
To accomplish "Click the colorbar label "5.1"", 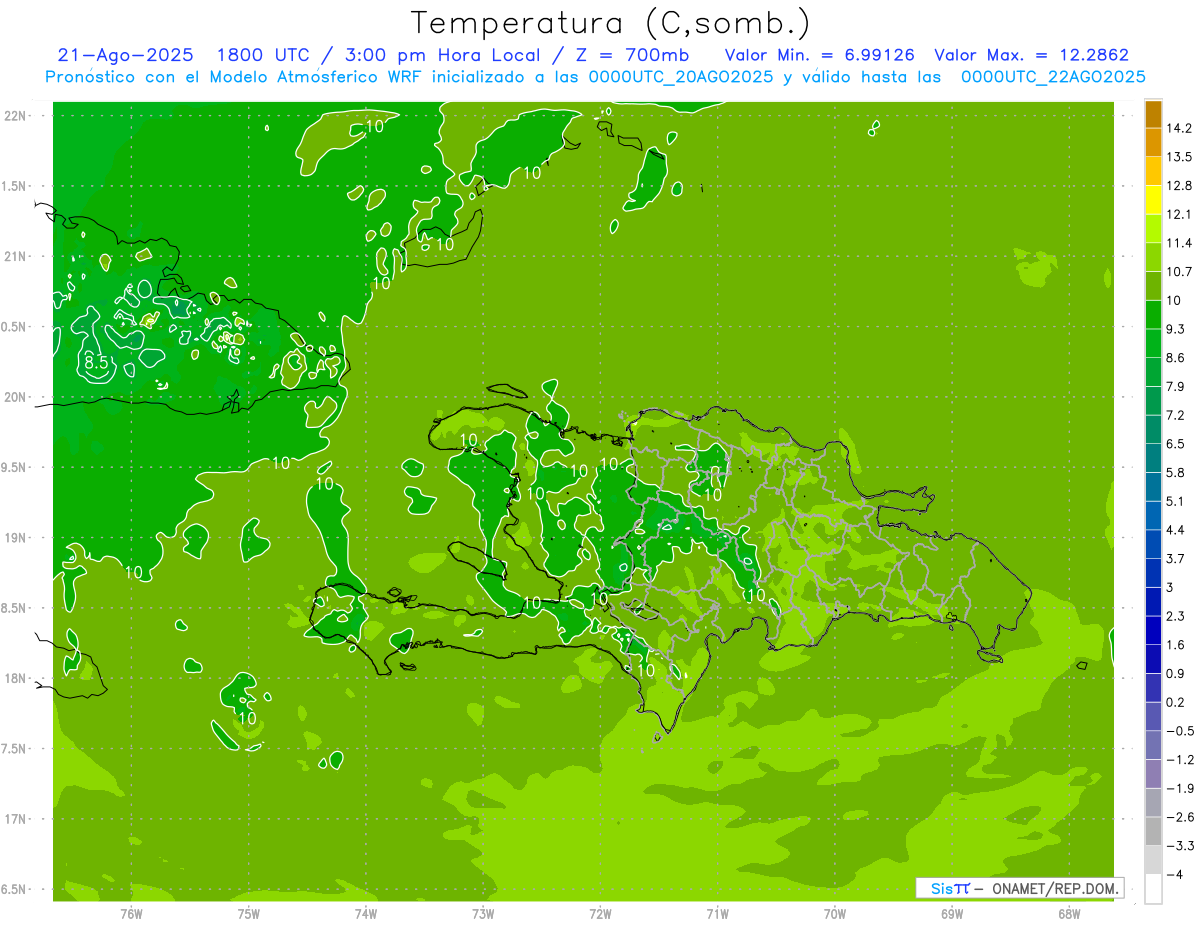I will [1176, 501].
